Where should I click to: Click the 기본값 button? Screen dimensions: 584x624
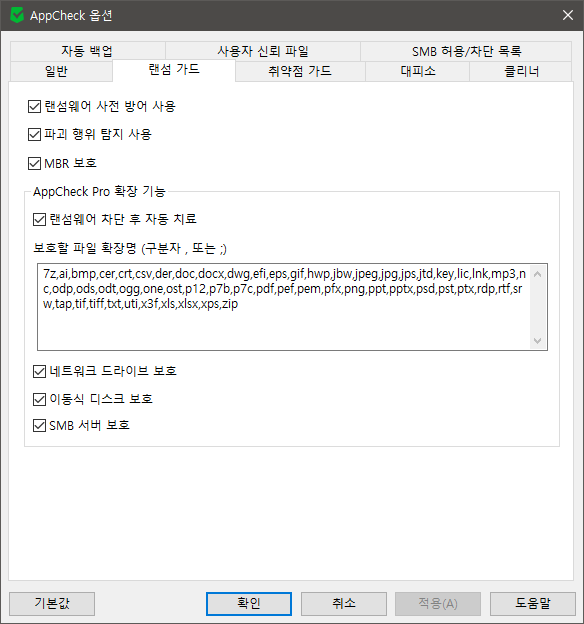[52, 604]
